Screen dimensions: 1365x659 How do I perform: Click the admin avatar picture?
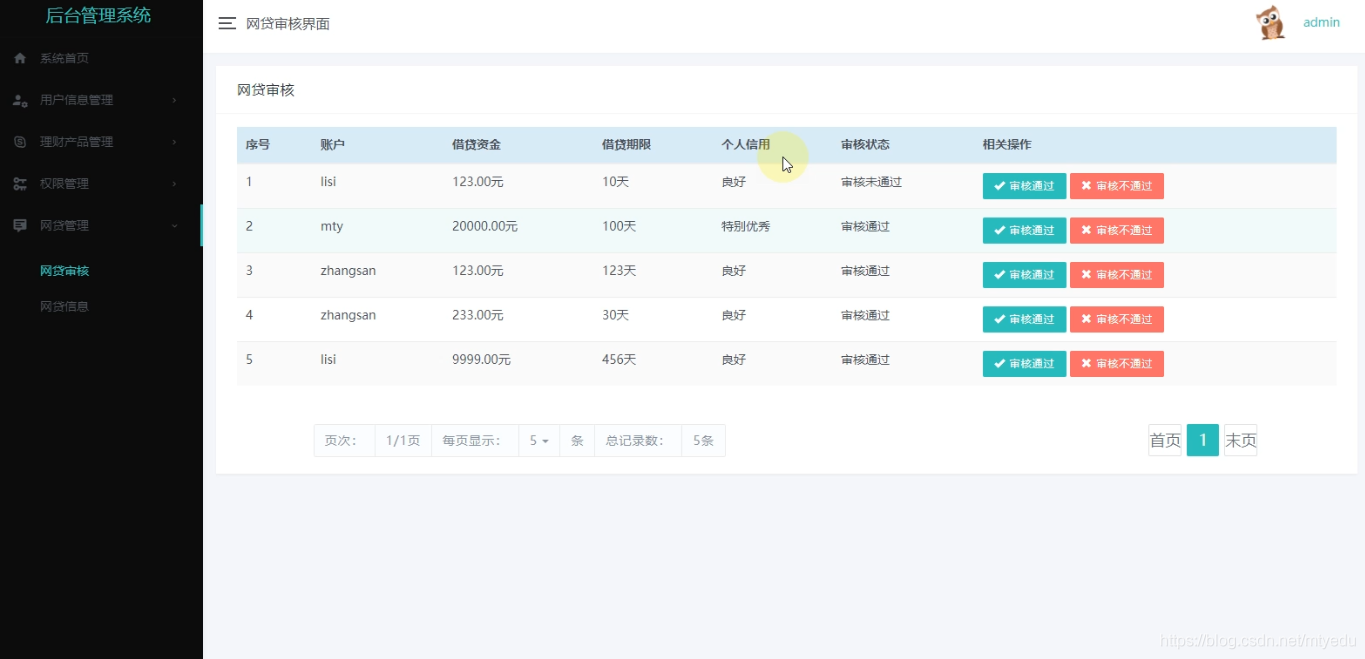point(1269,21)
